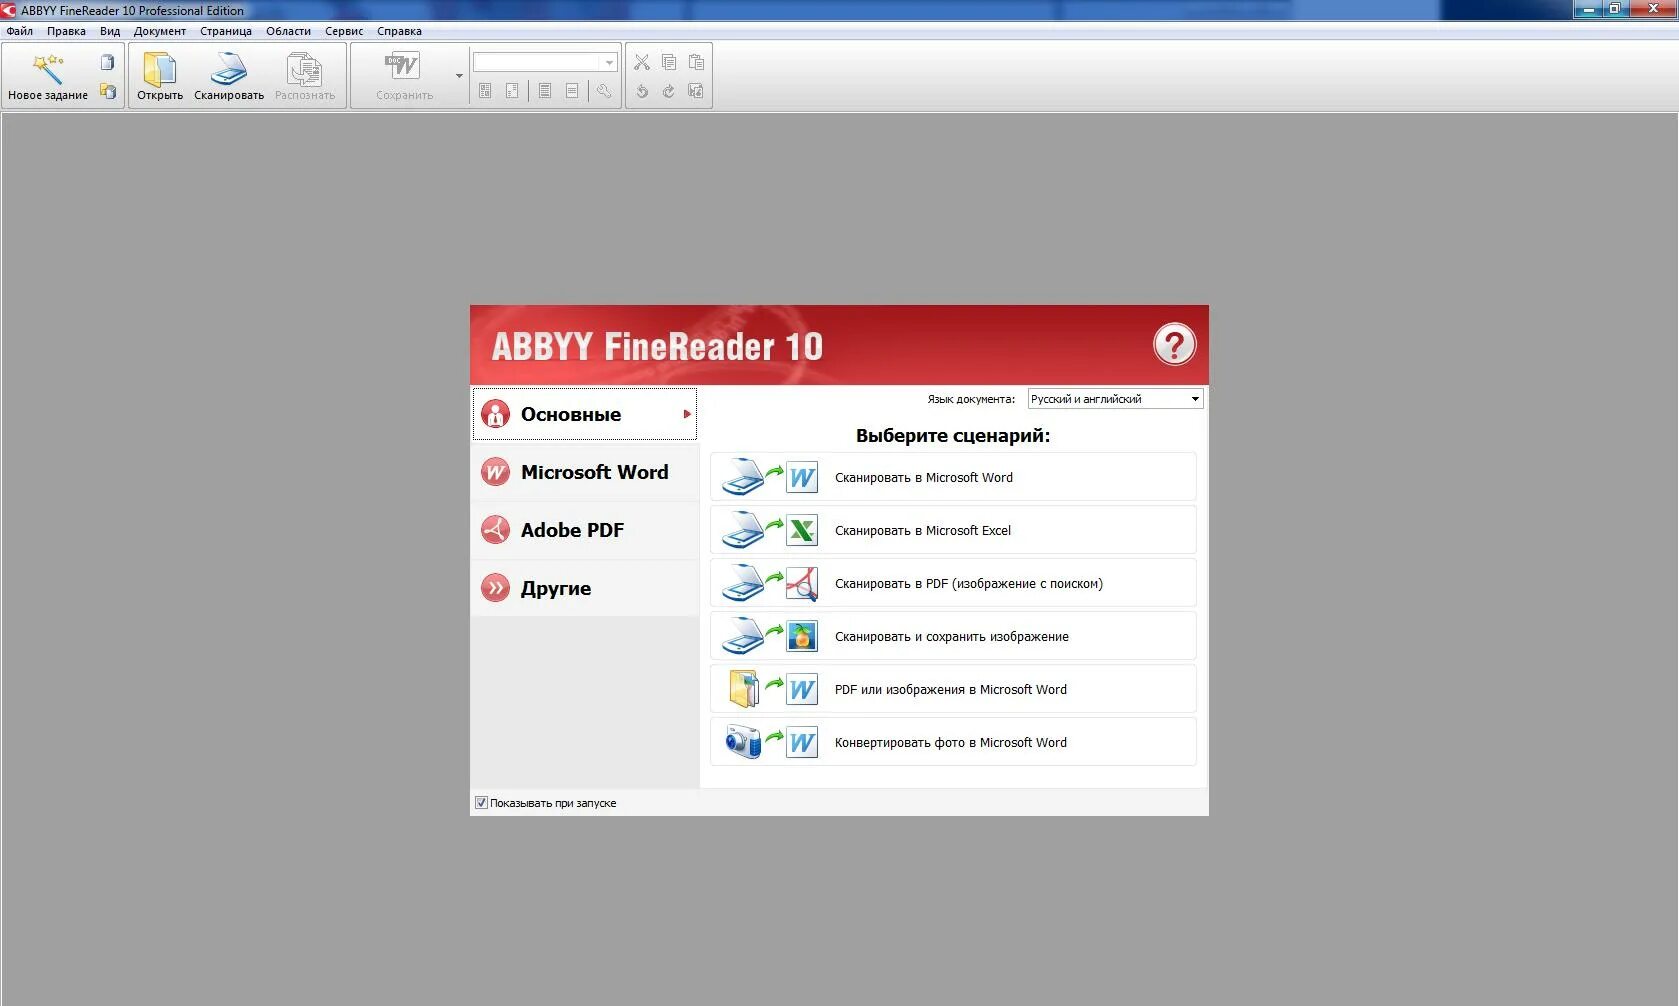Choose Сканировать в Microsoft Word scenario
The image size is (1679, 1006).
(x=953, y=477)
